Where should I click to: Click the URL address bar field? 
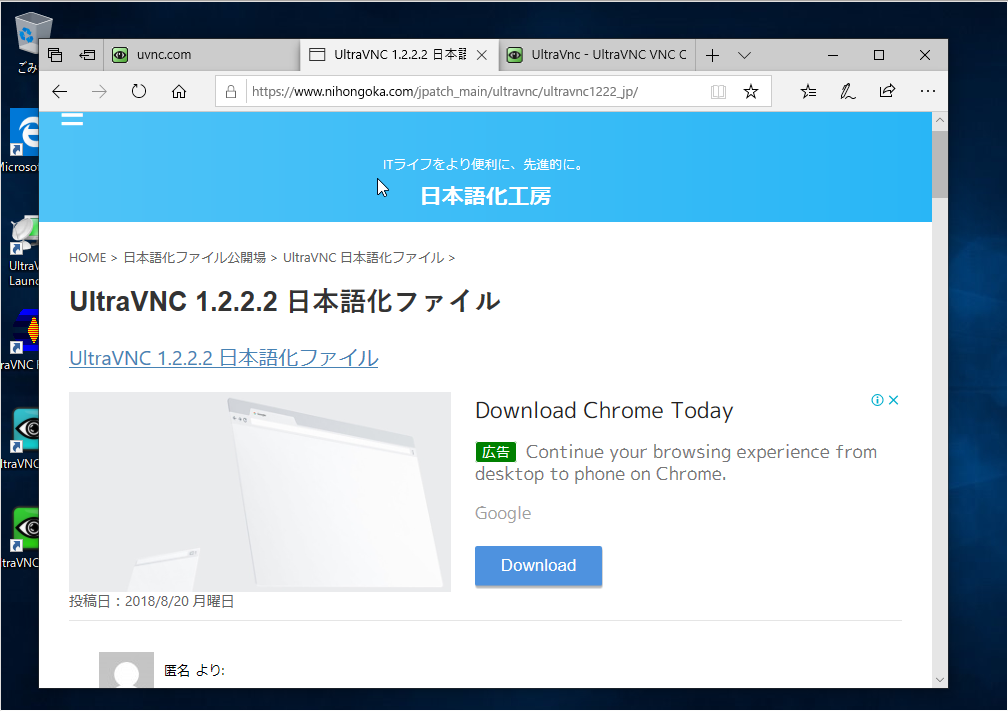coord(470,92)
